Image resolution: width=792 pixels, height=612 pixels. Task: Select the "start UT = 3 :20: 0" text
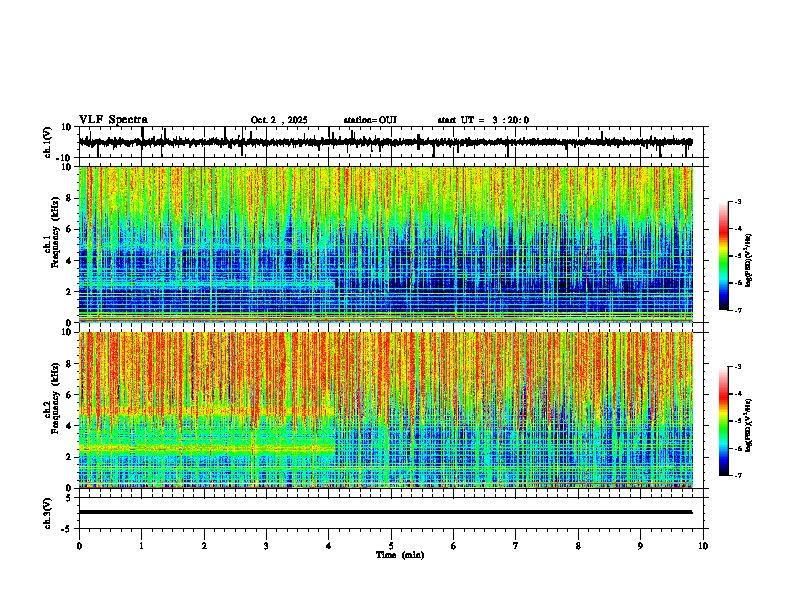click(x=483, y=120)
